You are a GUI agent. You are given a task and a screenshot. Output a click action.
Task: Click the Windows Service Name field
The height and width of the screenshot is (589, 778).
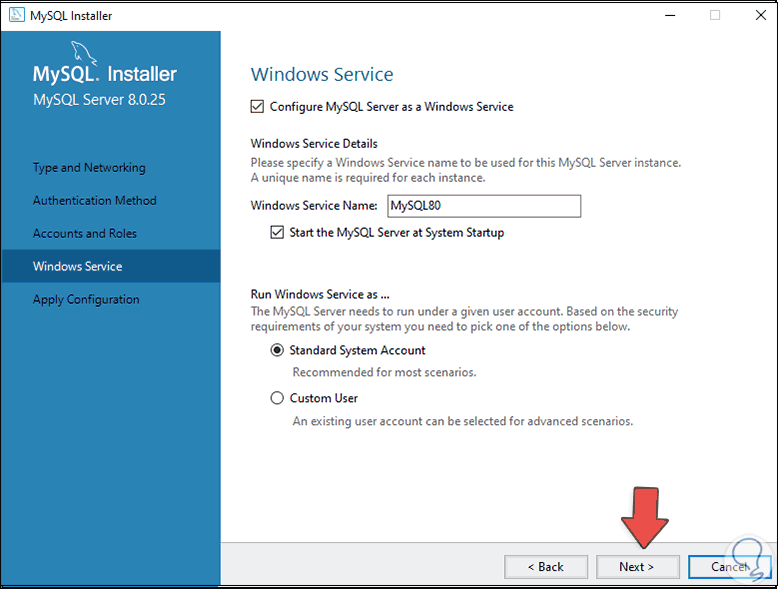tap(484, 206)
